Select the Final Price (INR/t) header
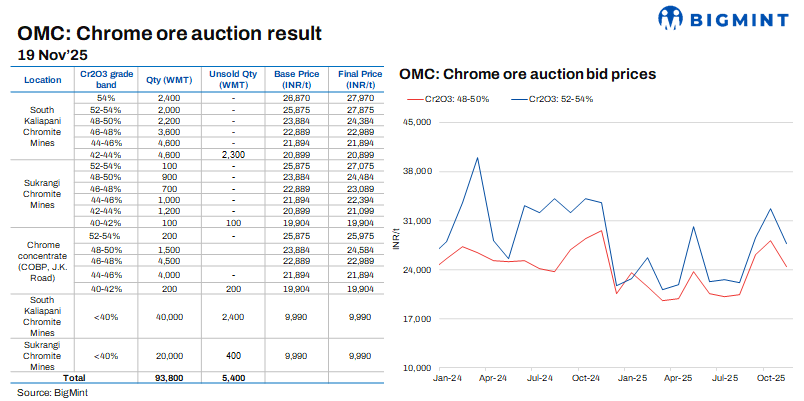 point(359,79)
